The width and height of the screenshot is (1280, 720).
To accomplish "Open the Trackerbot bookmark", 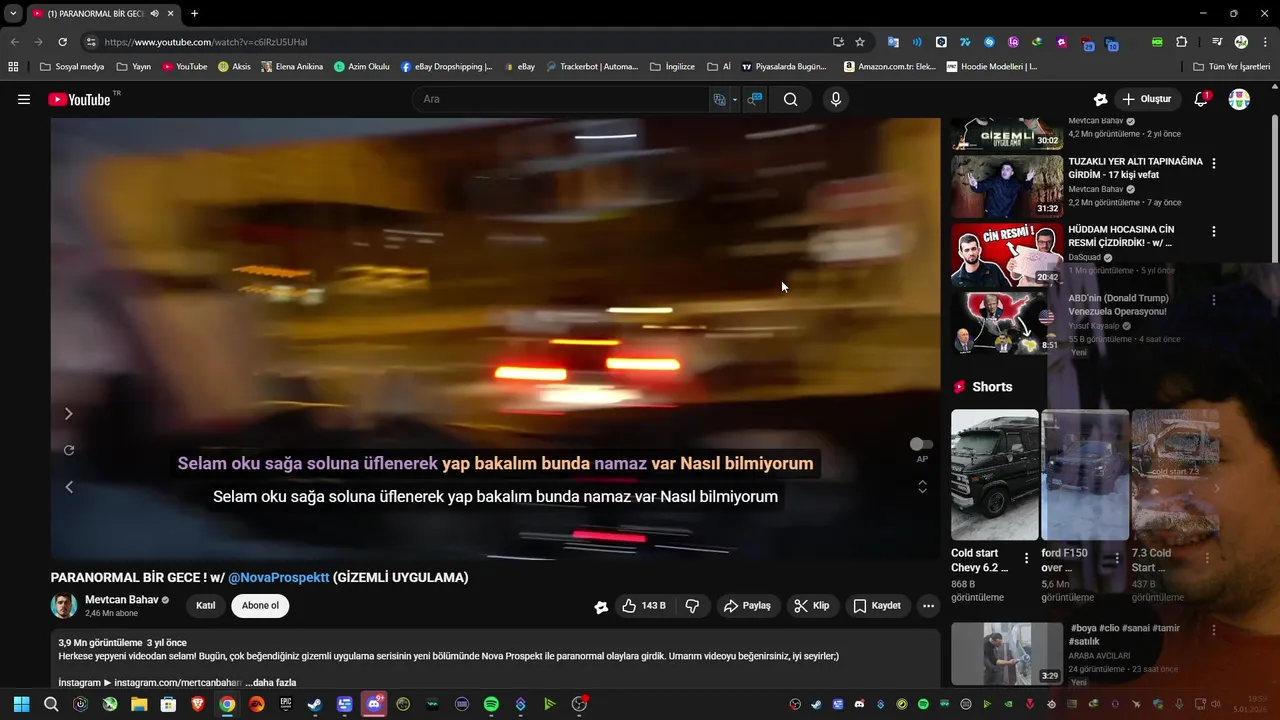I will tap(592, 67).
